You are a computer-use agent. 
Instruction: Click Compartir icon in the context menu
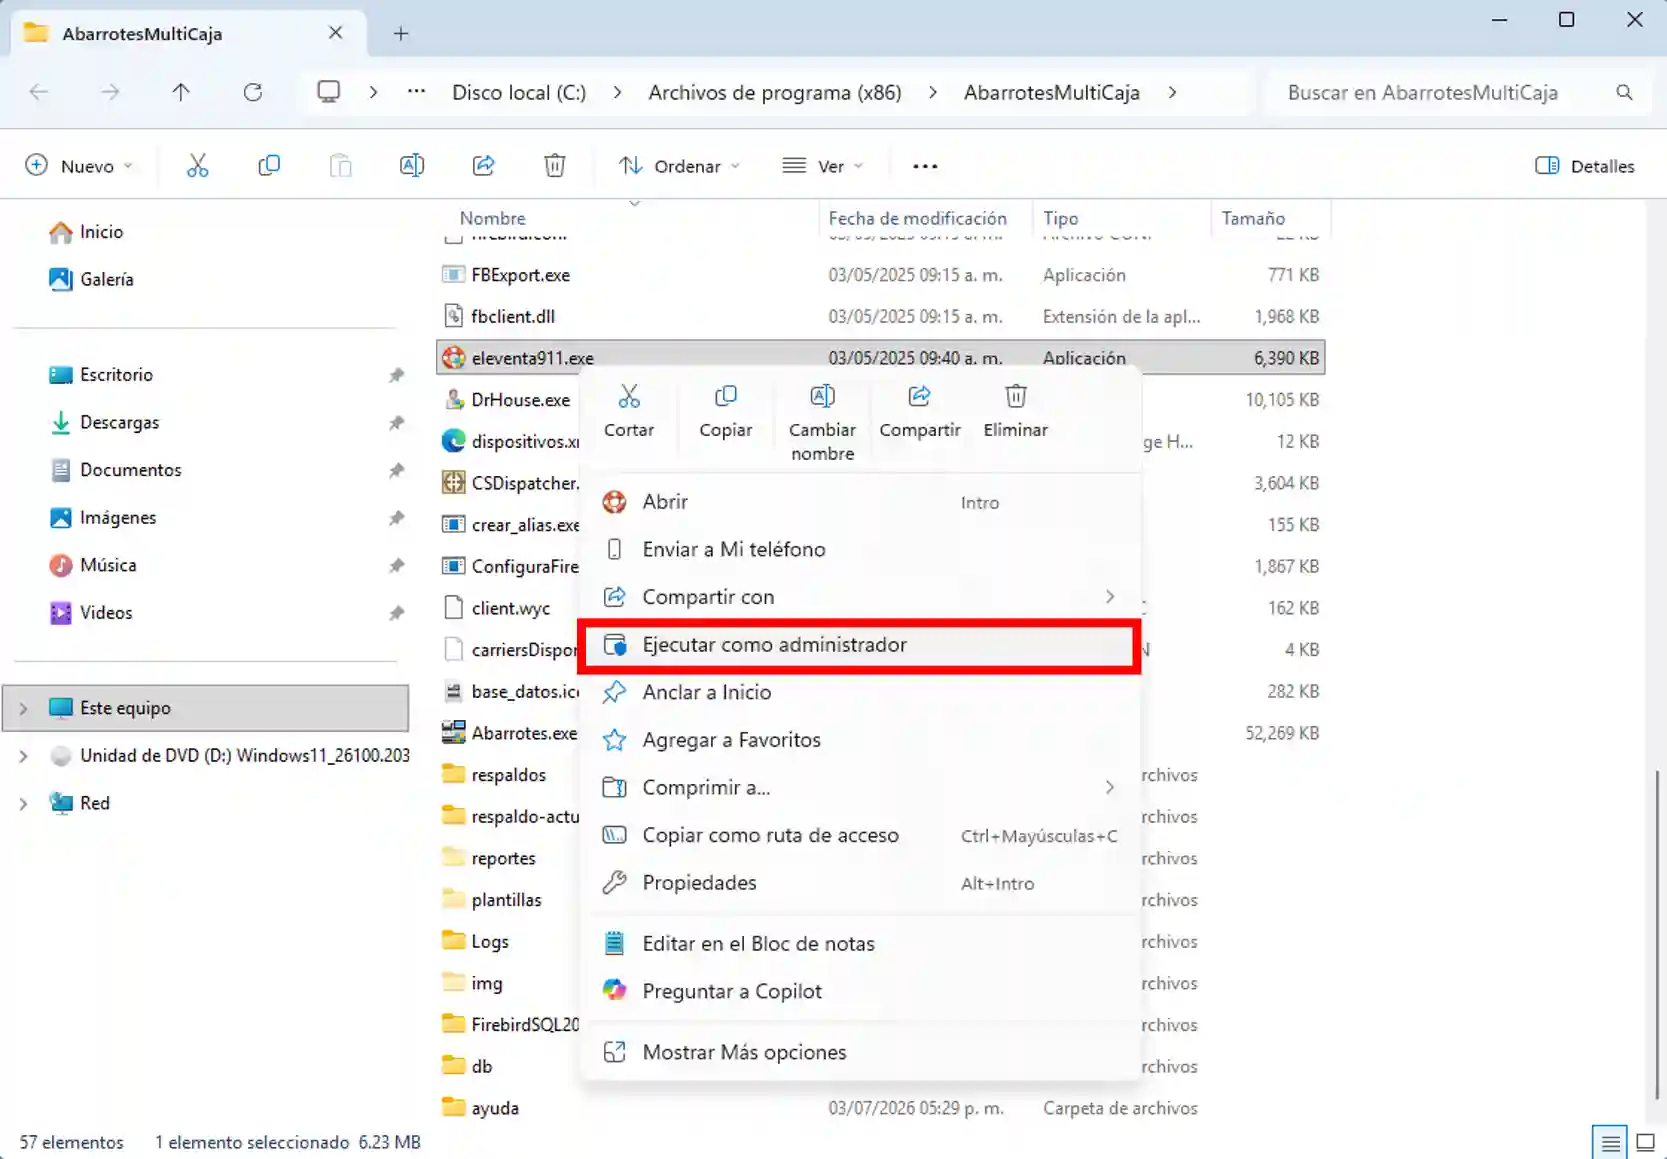[x=919, y=397]
